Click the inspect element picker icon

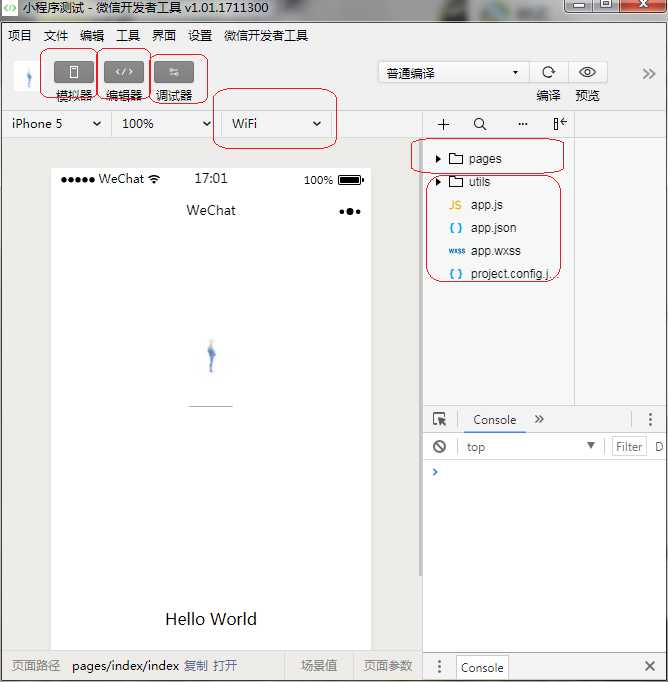pyautogui.click(x=439, y=419)
